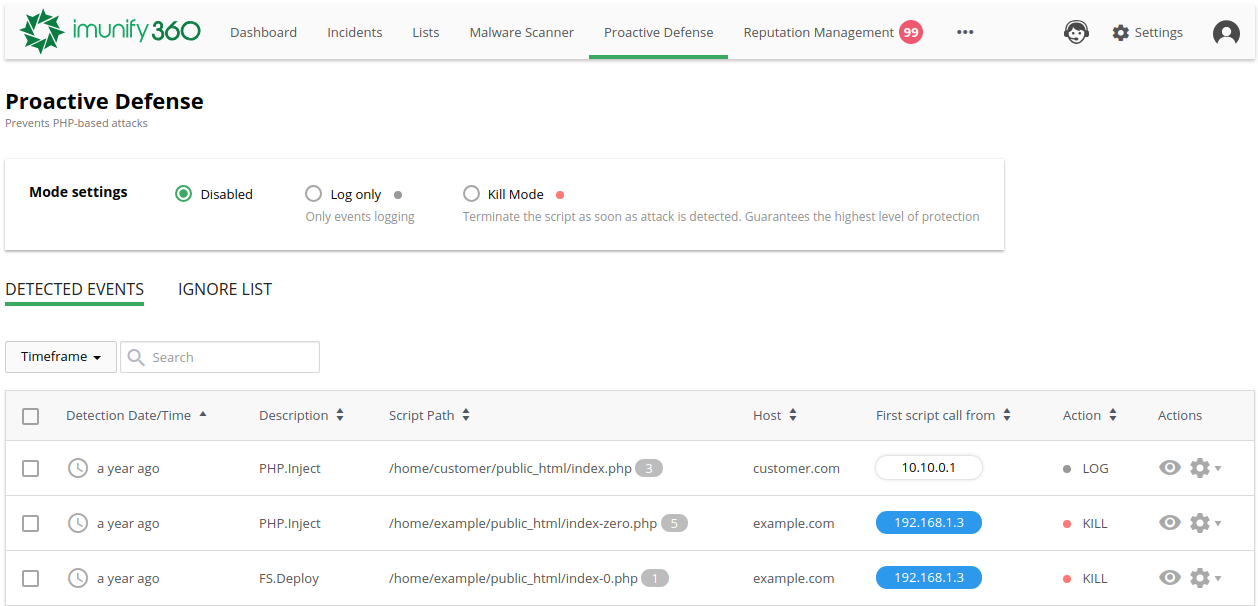The image size is (1258, 606).
Task: Select the Kill Mode radio
Action: click(x=471, y=194)
